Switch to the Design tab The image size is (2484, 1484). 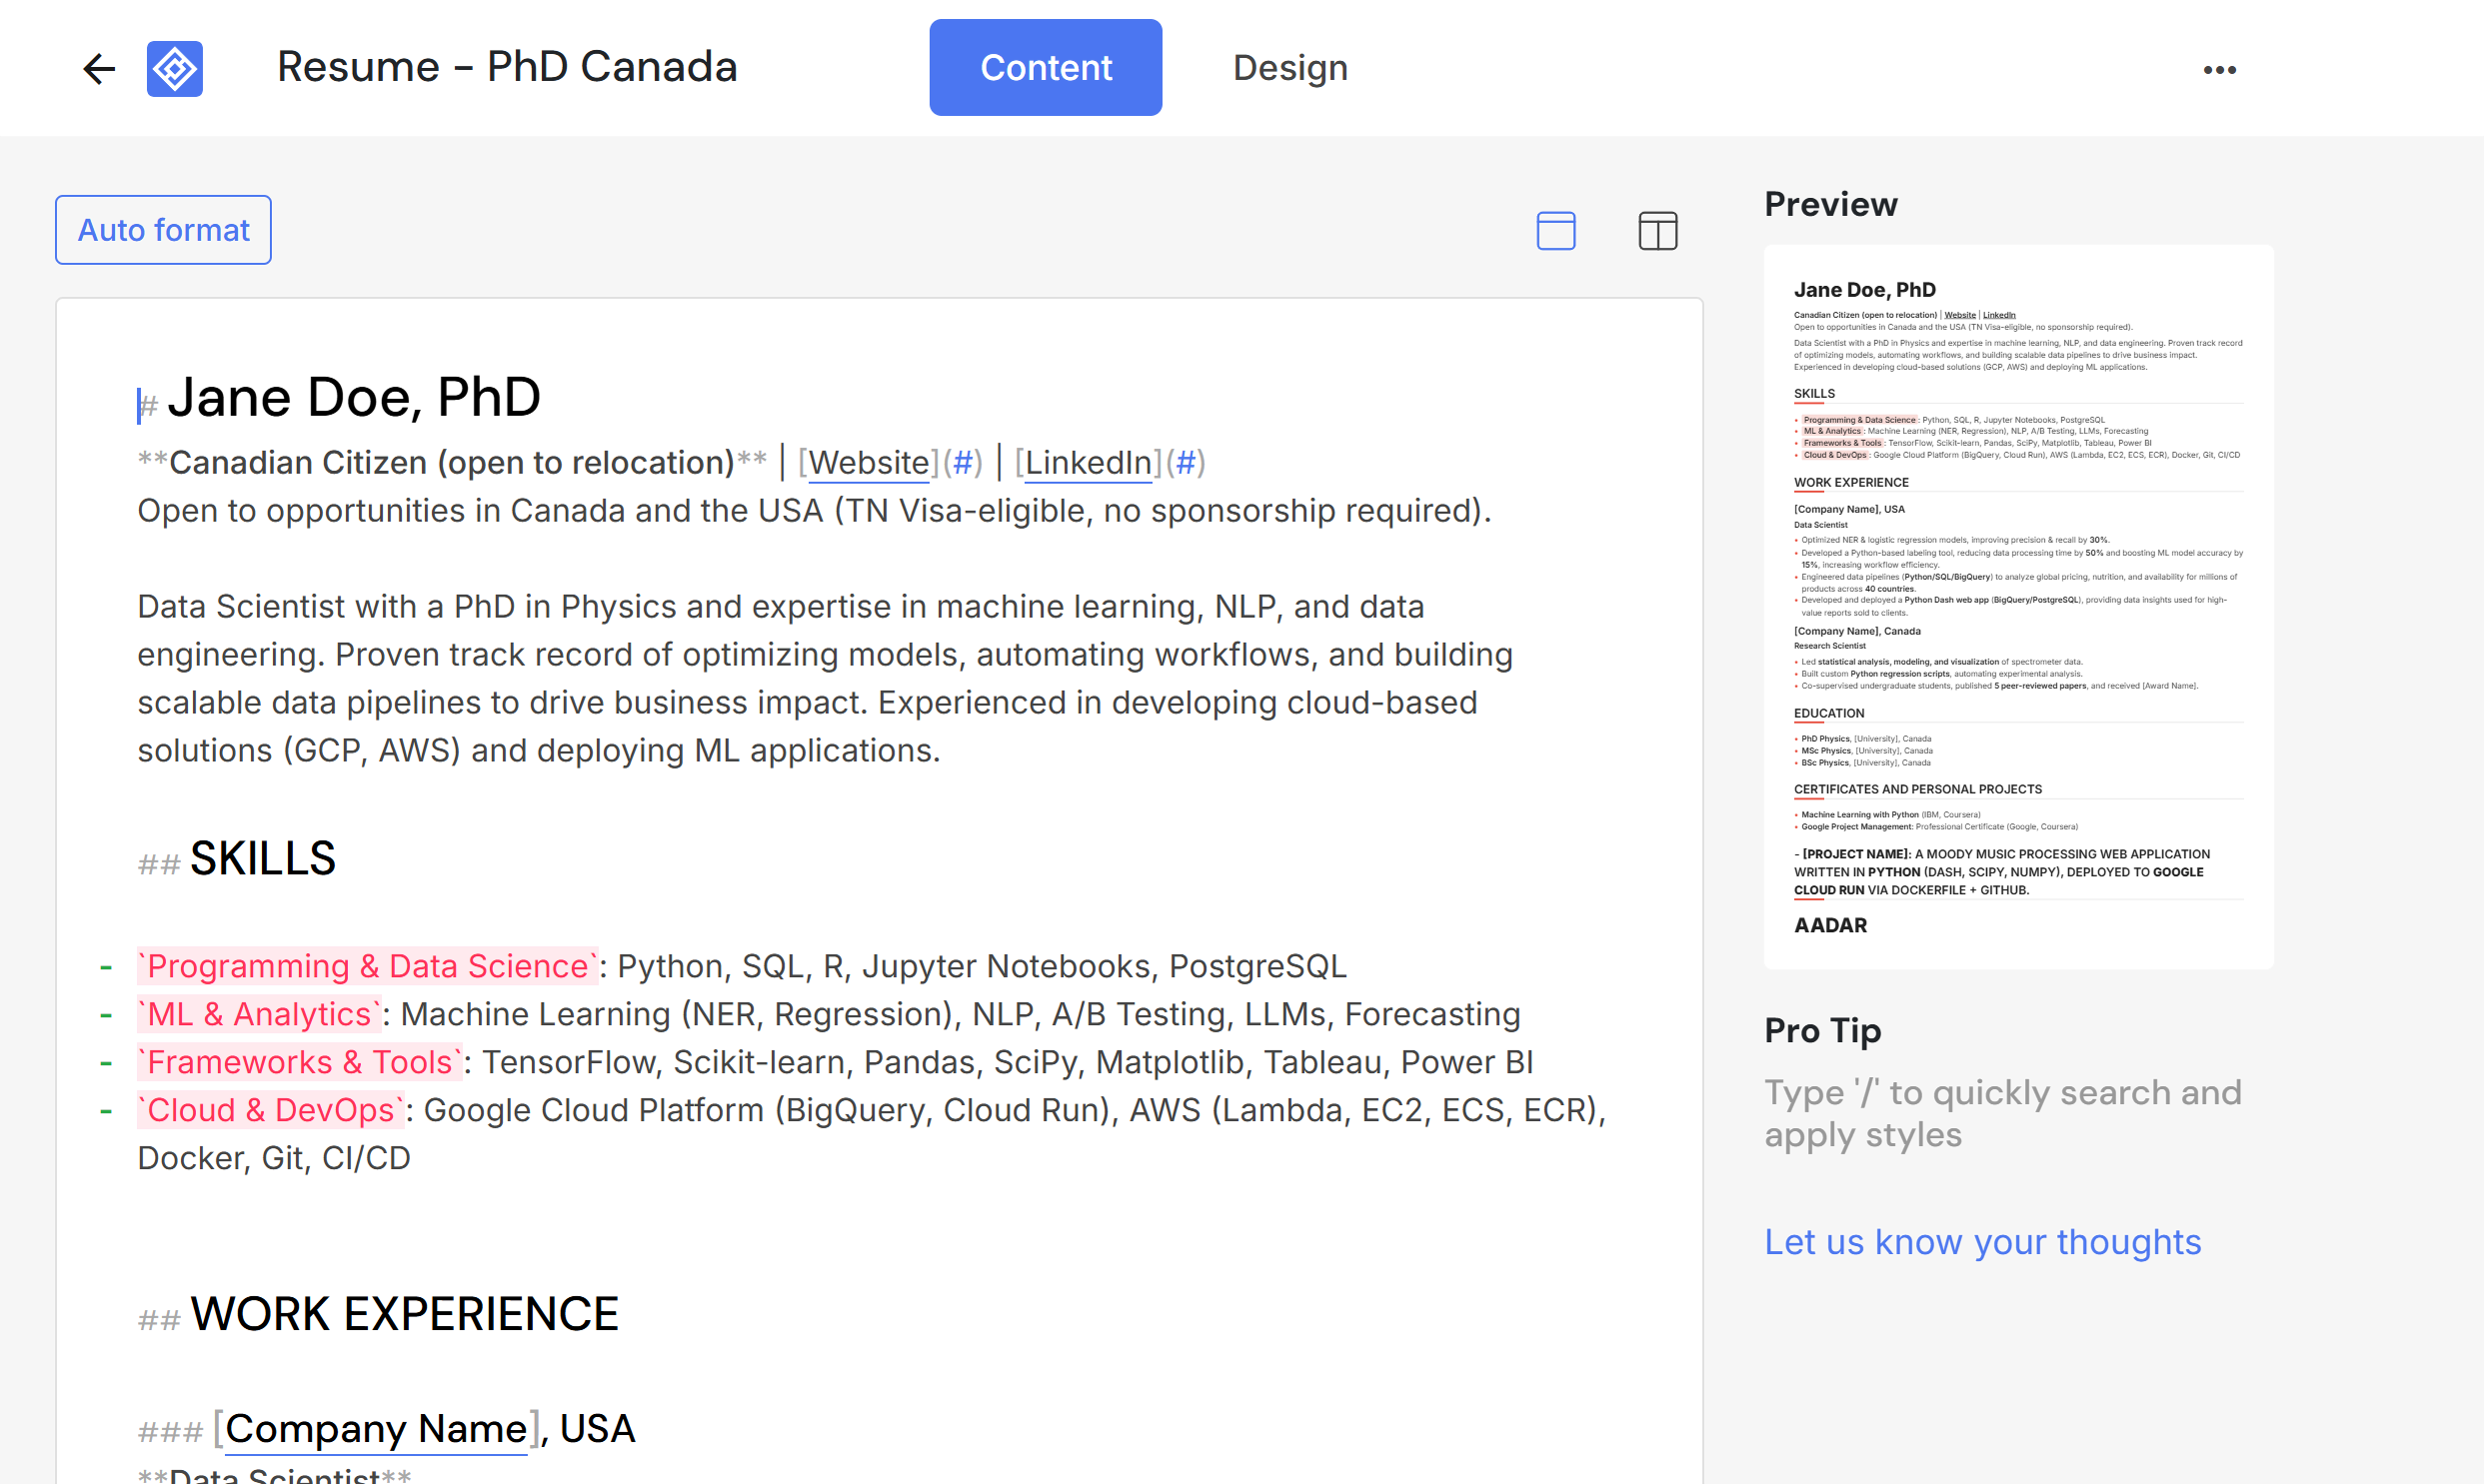point(1290,67)
